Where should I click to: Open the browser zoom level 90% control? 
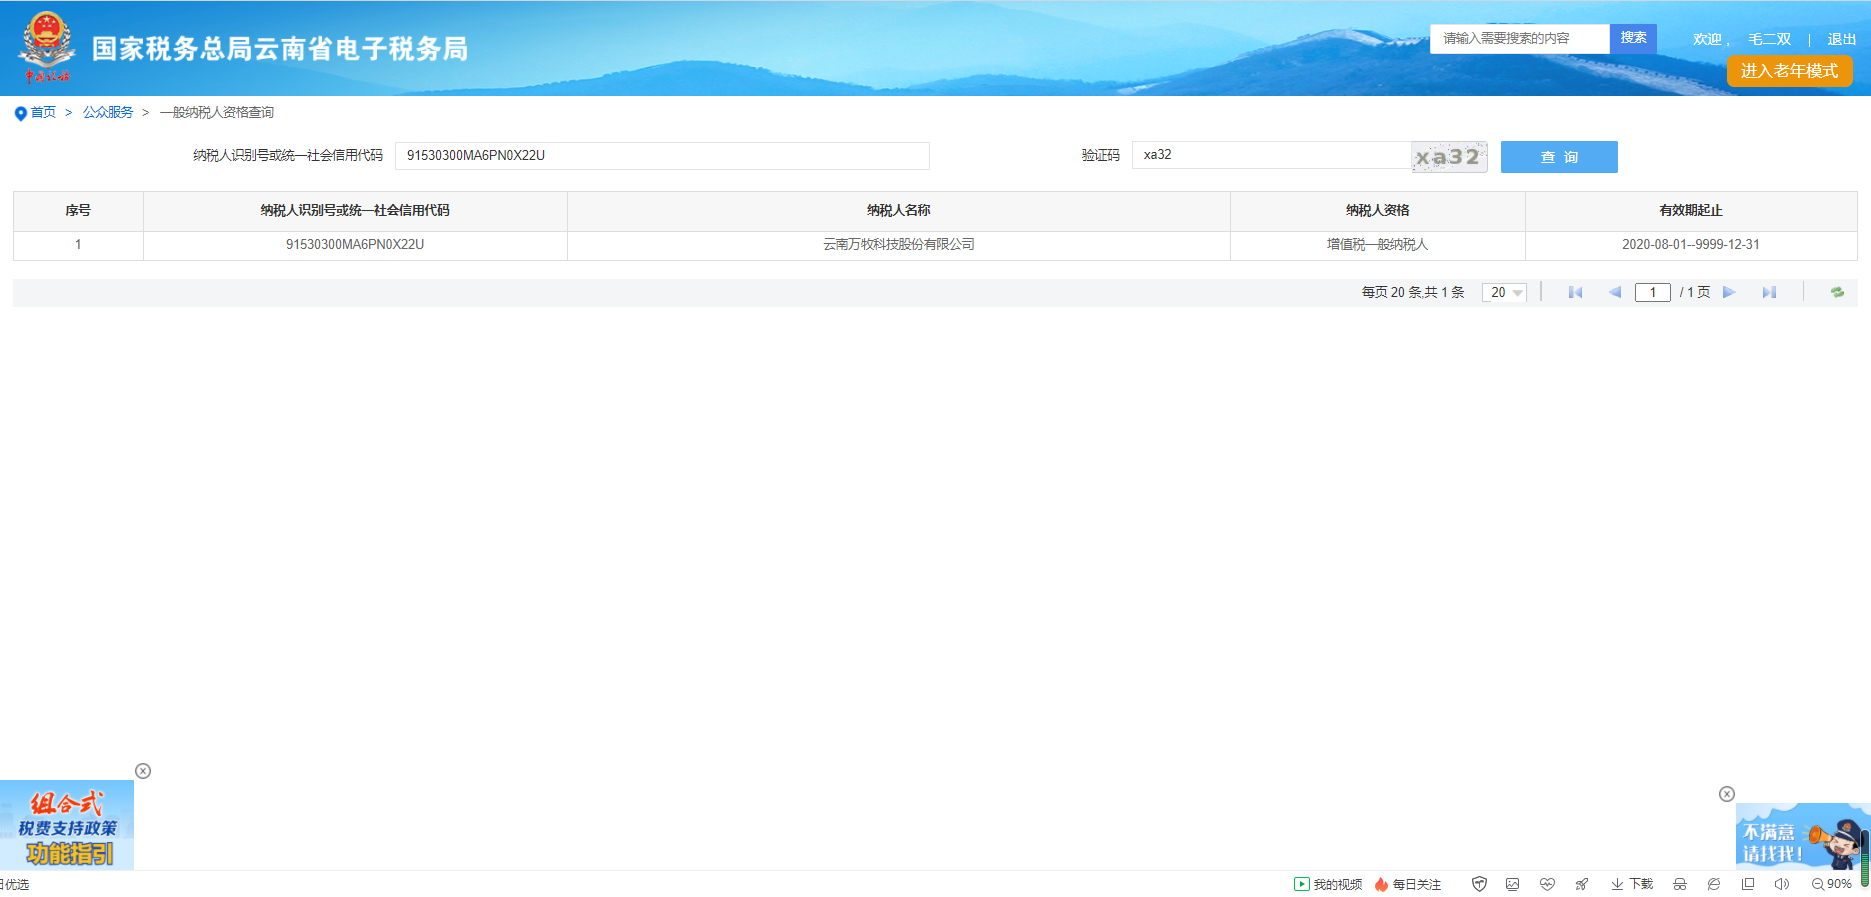tap(1831, 884)
